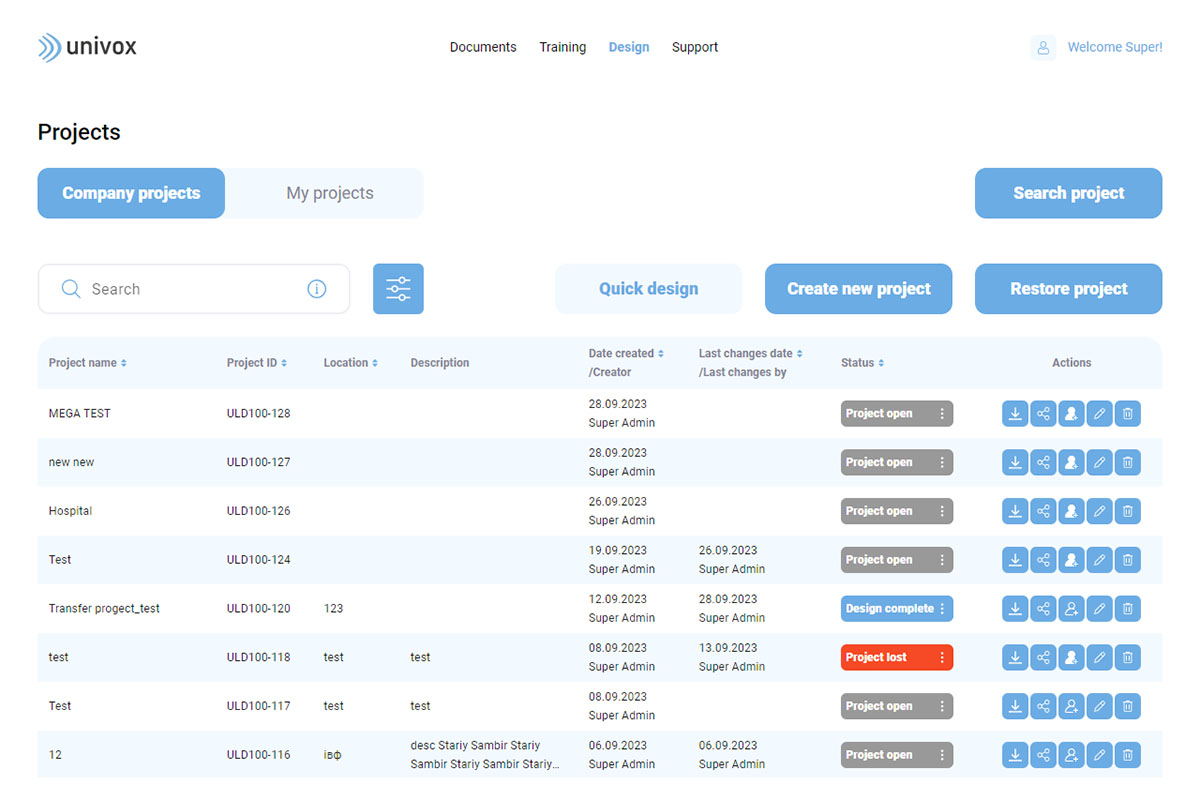Click project ID ULD100-128
Viewport: 1200px width, 800px height.
click(259, 414)
